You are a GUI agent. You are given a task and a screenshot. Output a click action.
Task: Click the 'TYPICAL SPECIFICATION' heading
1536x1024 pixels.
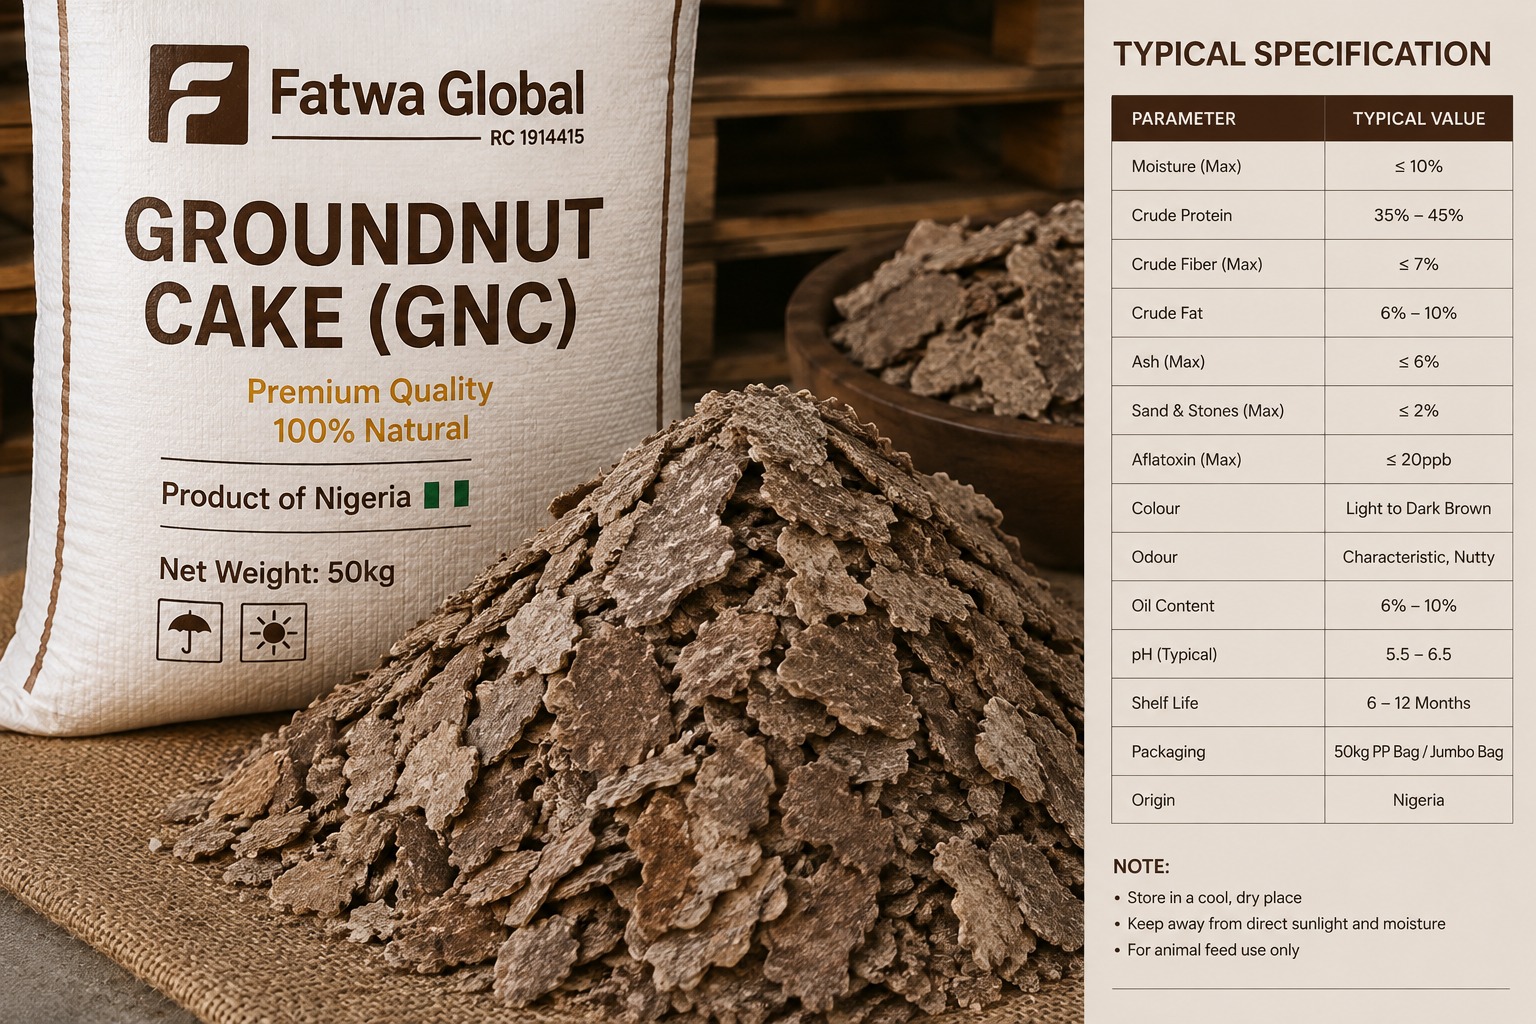[1302, 54]
